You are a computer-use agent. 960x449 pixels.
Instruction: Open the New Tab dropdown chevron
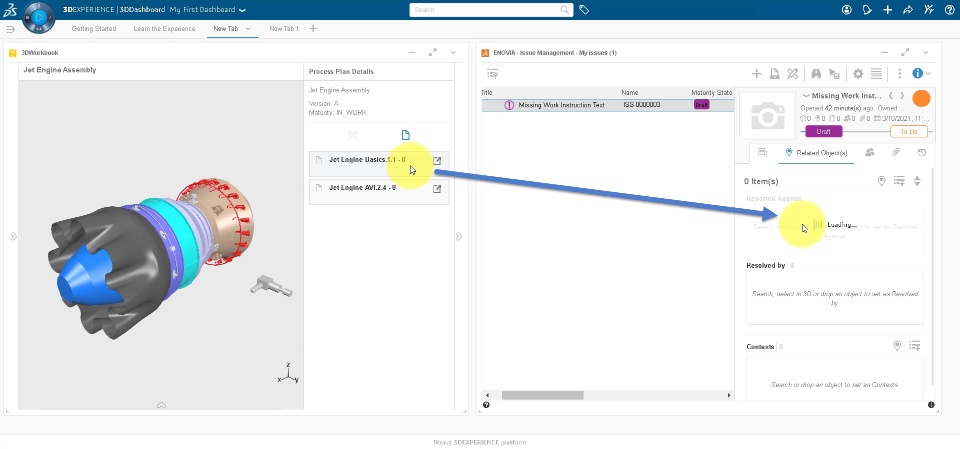point(249,29)
